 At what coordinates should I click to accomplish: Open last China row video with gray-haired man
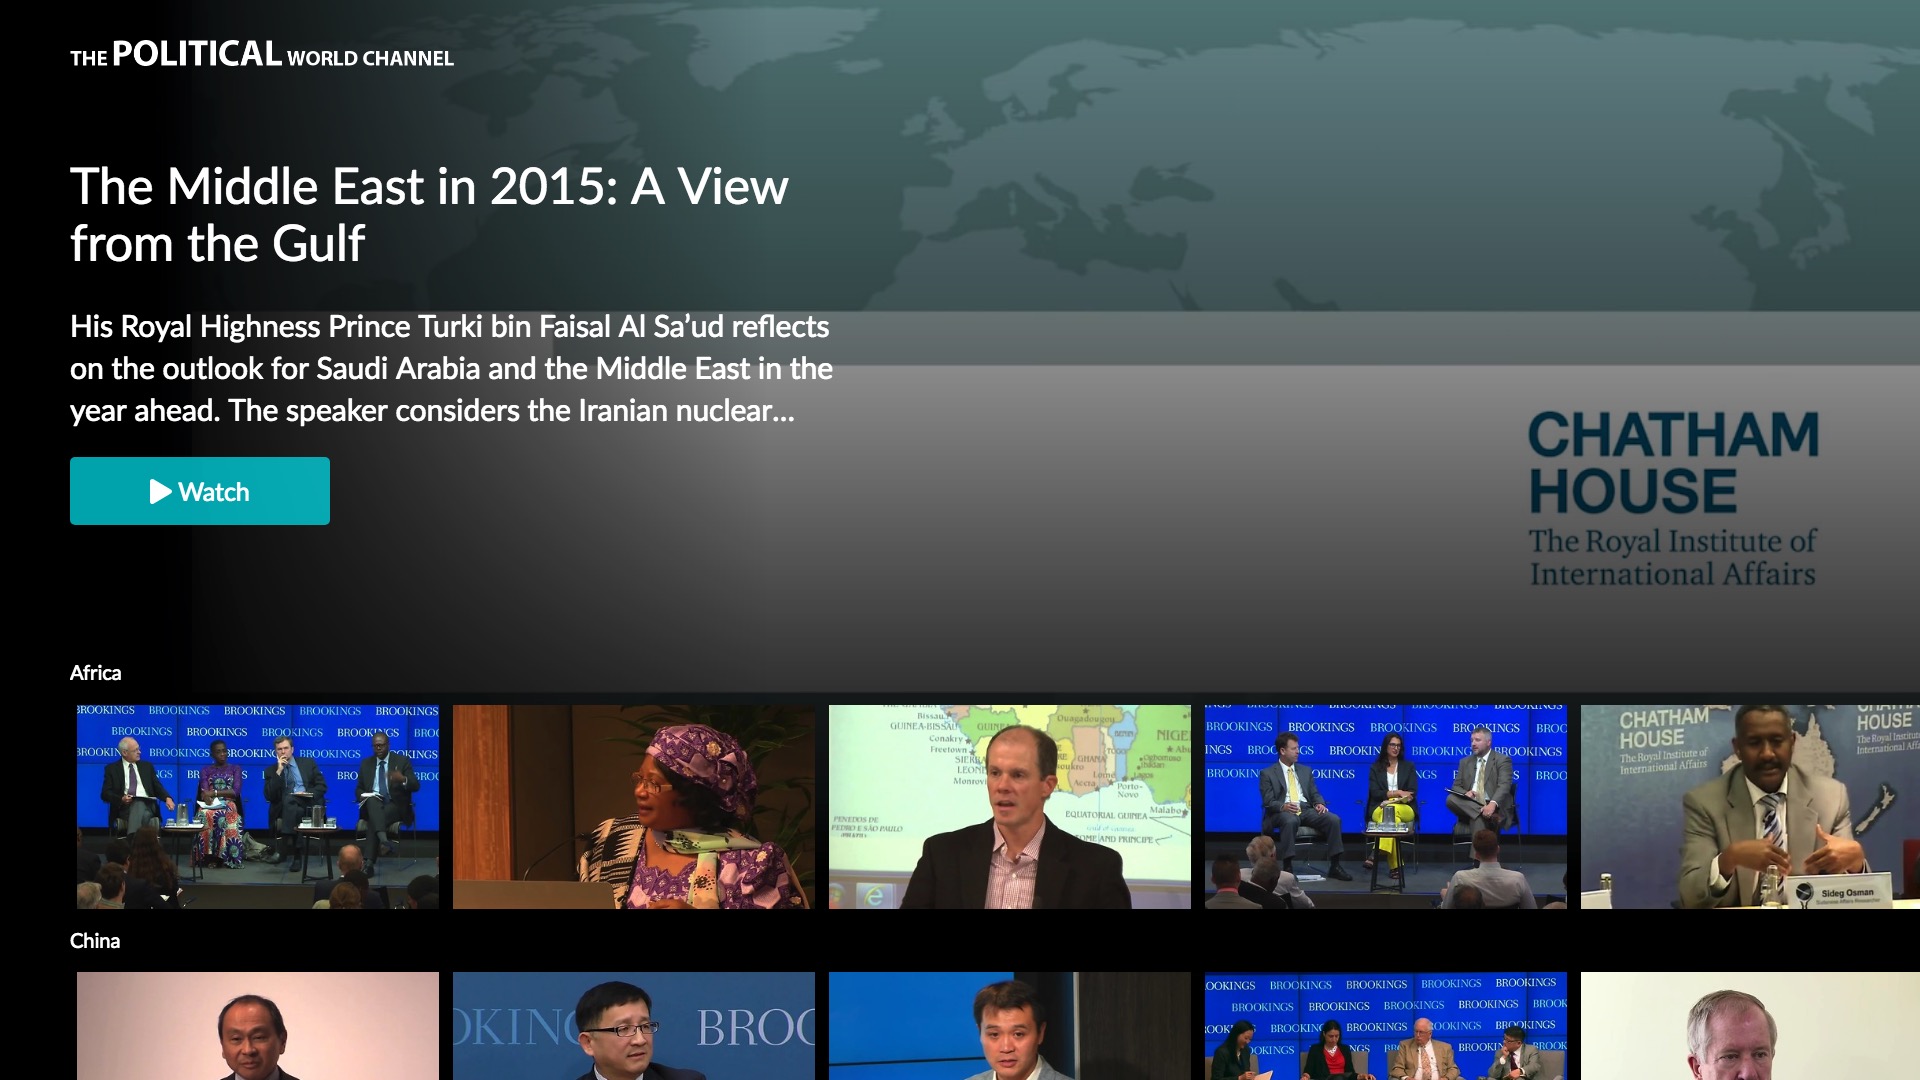click(x=1750, y=1026)
